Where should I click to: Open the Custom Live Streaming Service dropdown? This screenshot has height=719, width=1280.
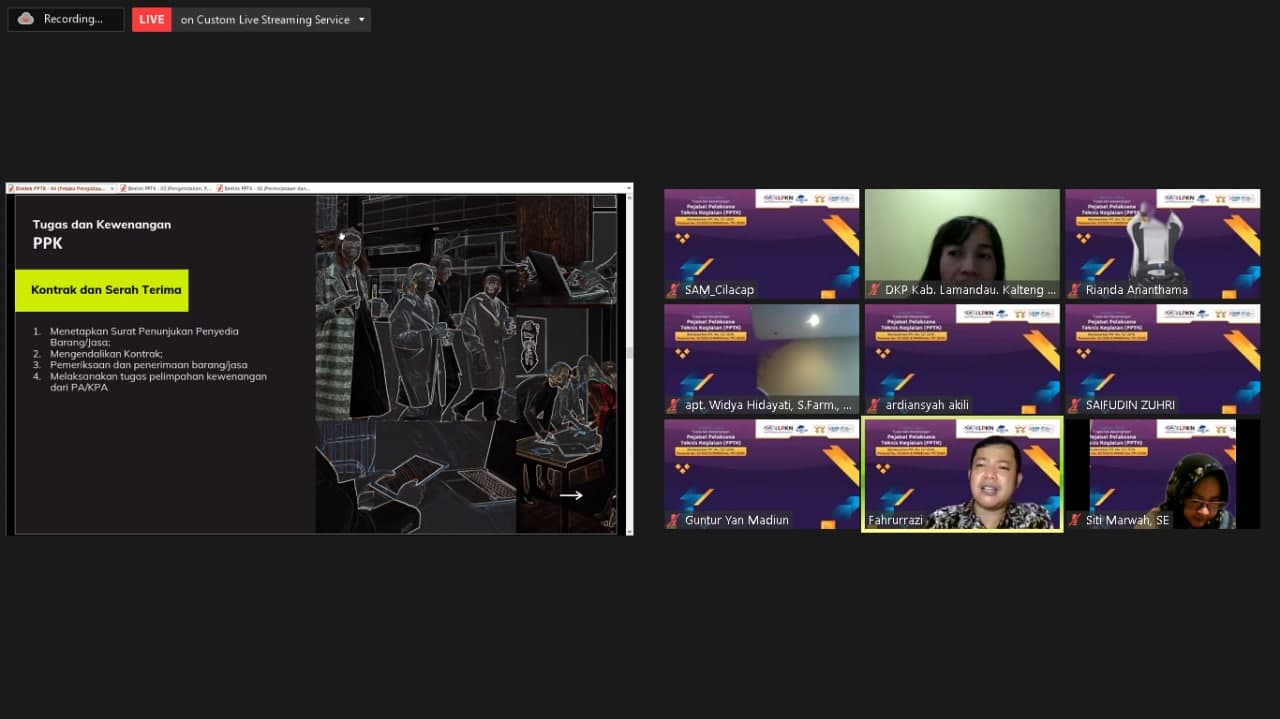coord(361,20)
